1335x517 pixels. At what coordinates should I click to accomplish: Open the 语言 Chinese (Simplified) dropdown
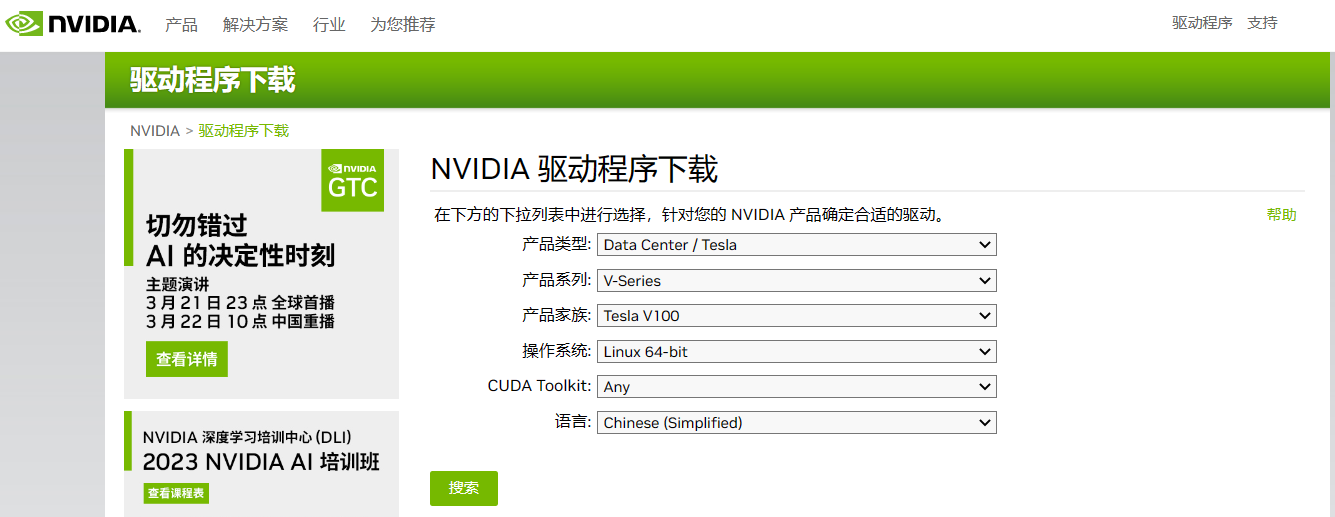796,422
